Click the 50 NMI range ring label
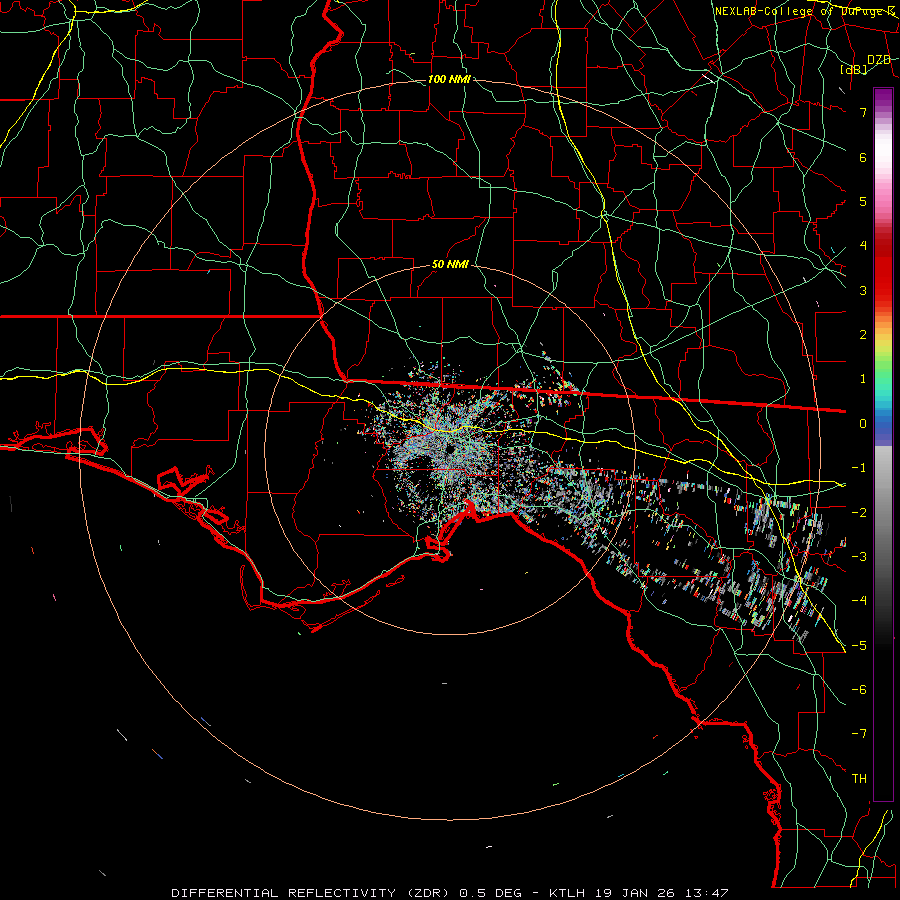Image resolution: width=900 pixels, height=900 pixels. (450, 264)
